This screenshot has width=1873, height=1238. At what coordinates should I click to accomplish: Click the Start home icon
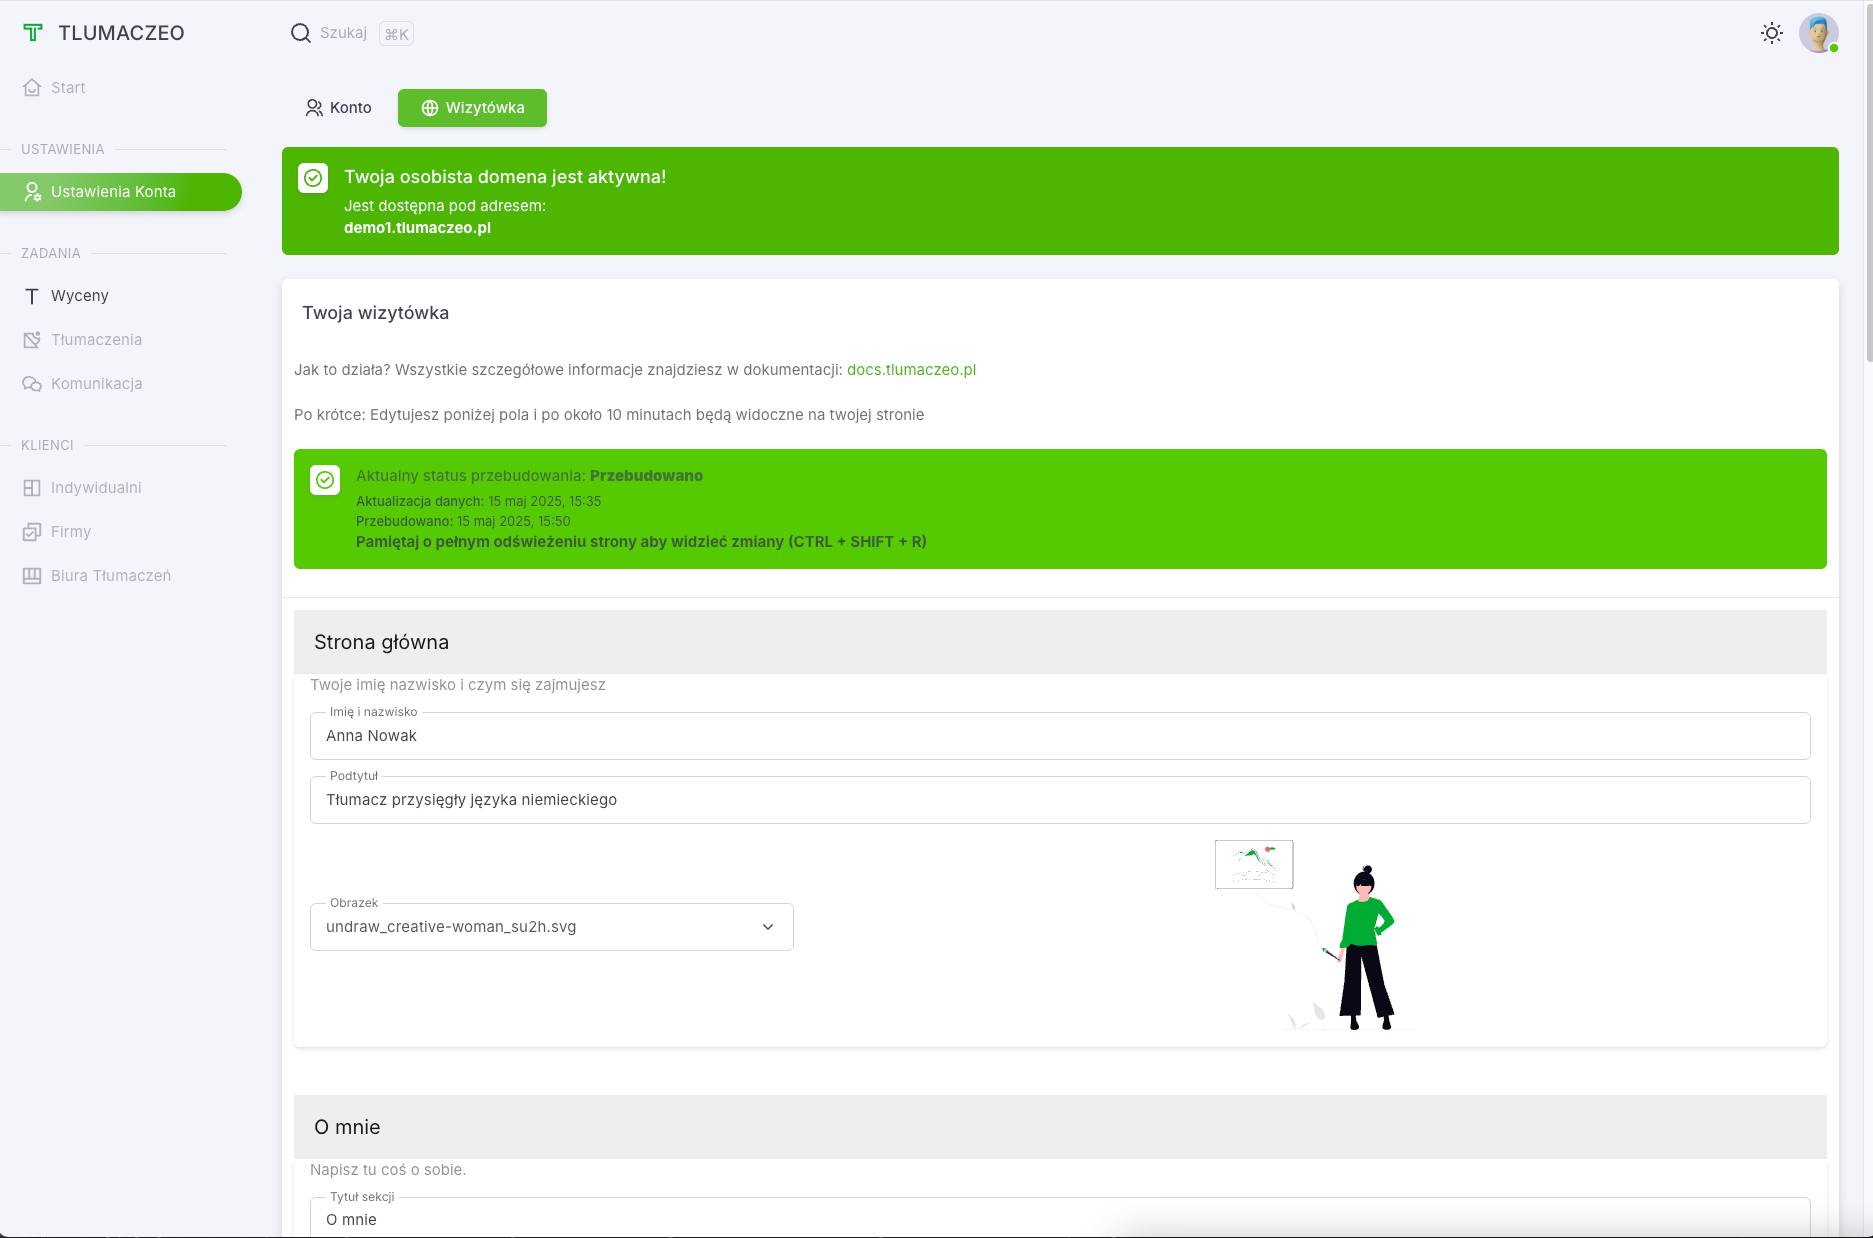coord(32,88)
